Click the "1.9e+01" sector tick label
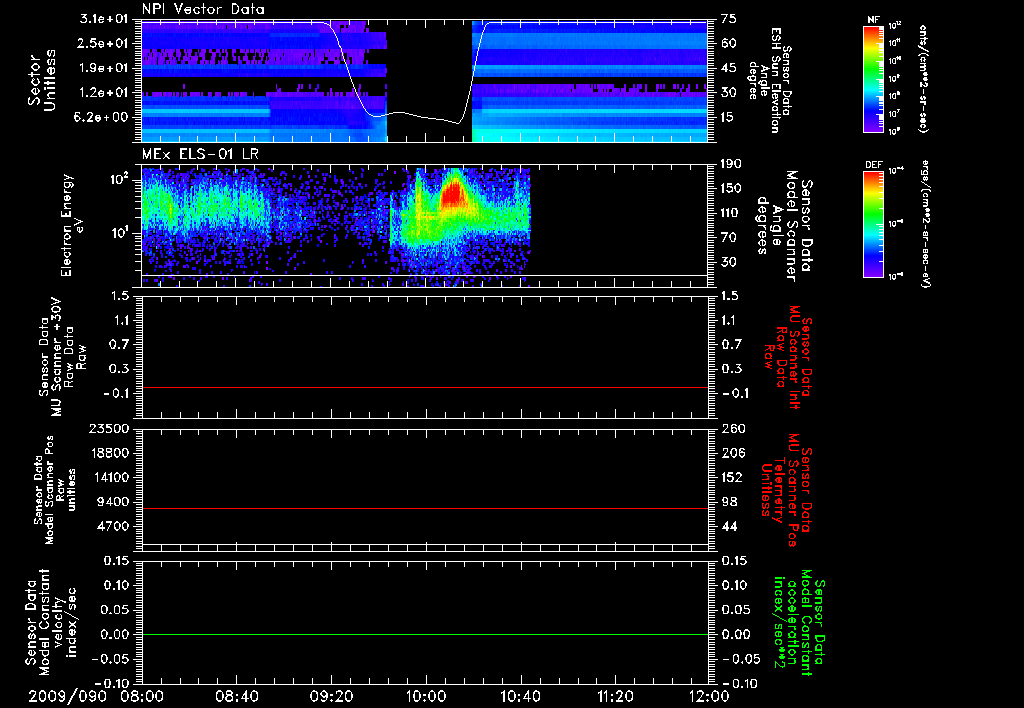The height and width of the screenshot is (708, 1024). (x=104, y=68)
